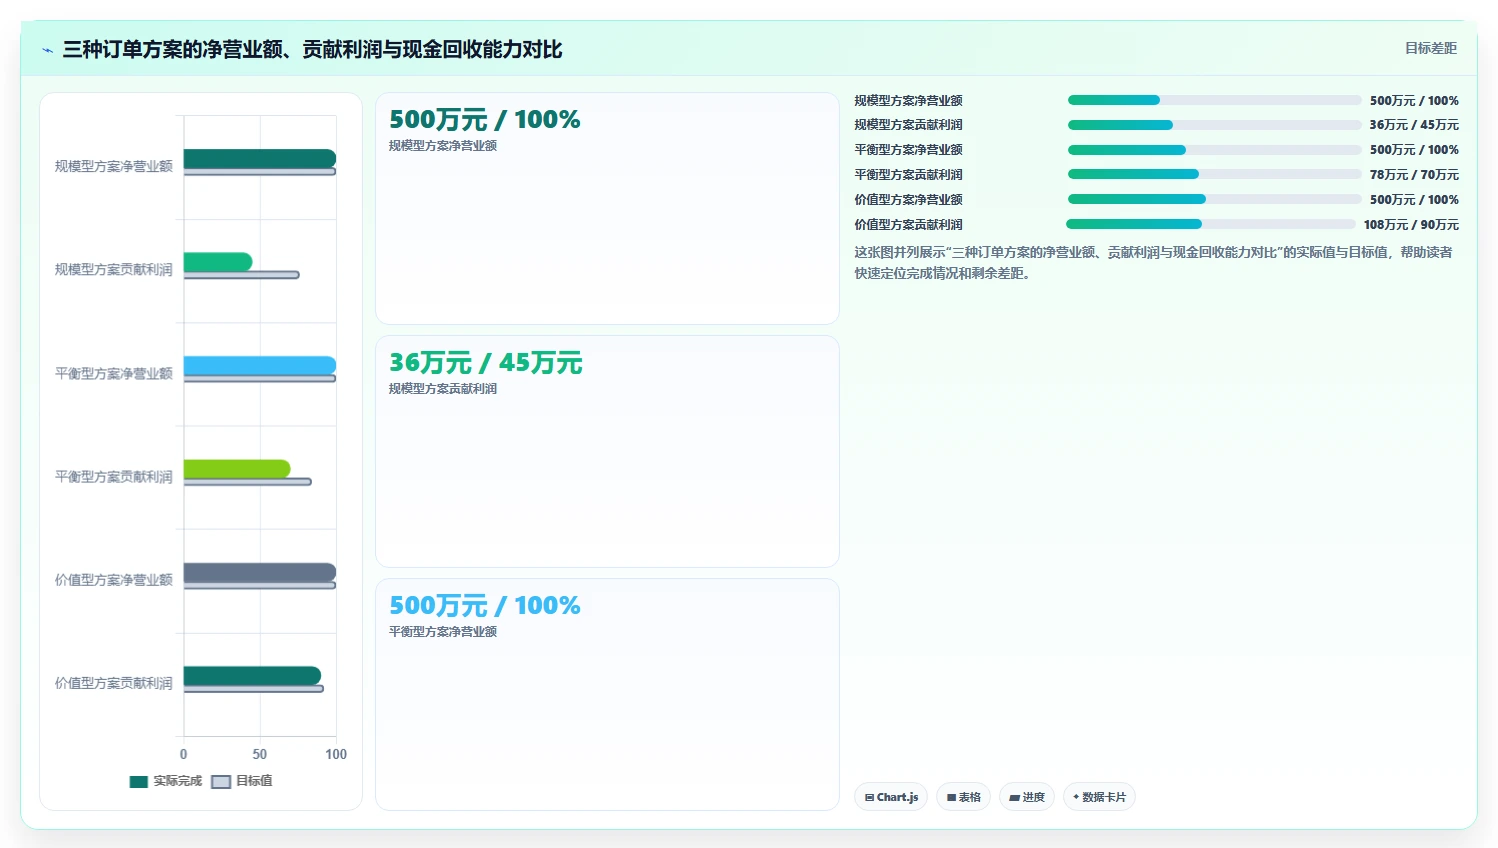This screenshot has height=848, width=1498.
Task: Click progress bar for 平衡型方案净营业额
Action: click(1214, 150)
